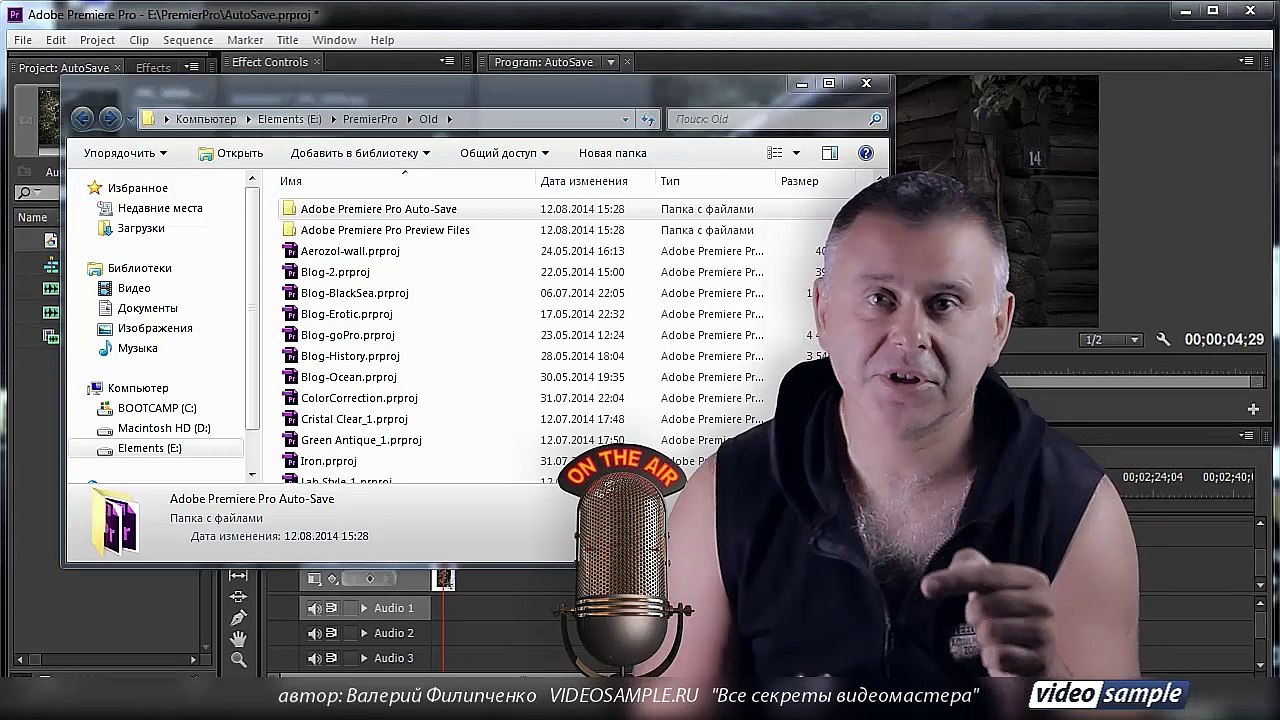Open Effect Controls panel menu
This screenshot has width=1280, height=720.
coord(447,62)
